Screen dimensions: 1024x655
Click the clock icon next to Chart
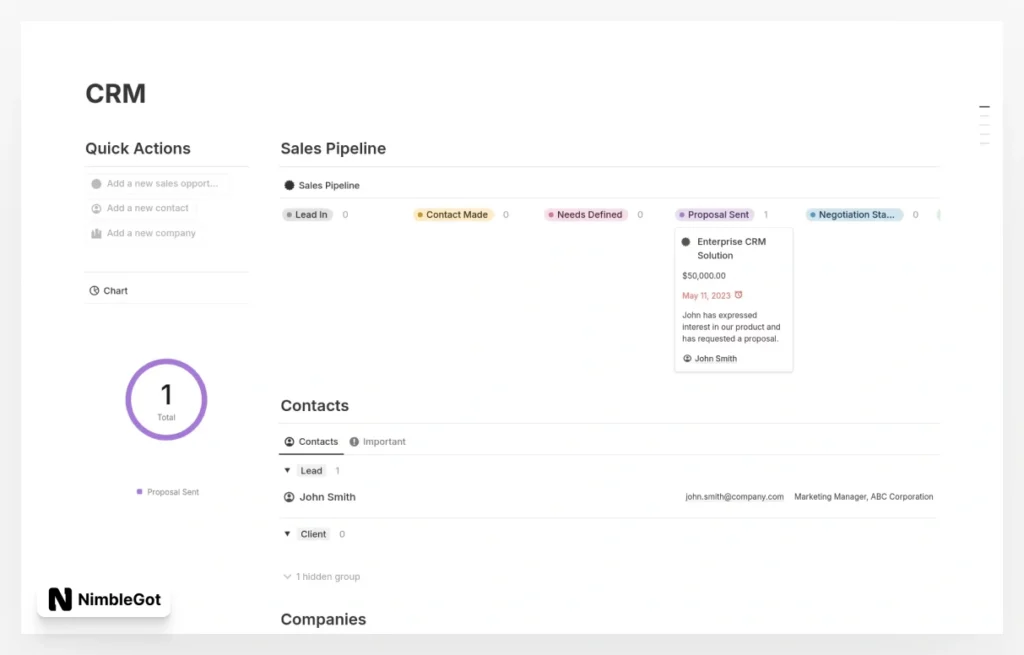(94, 291)
